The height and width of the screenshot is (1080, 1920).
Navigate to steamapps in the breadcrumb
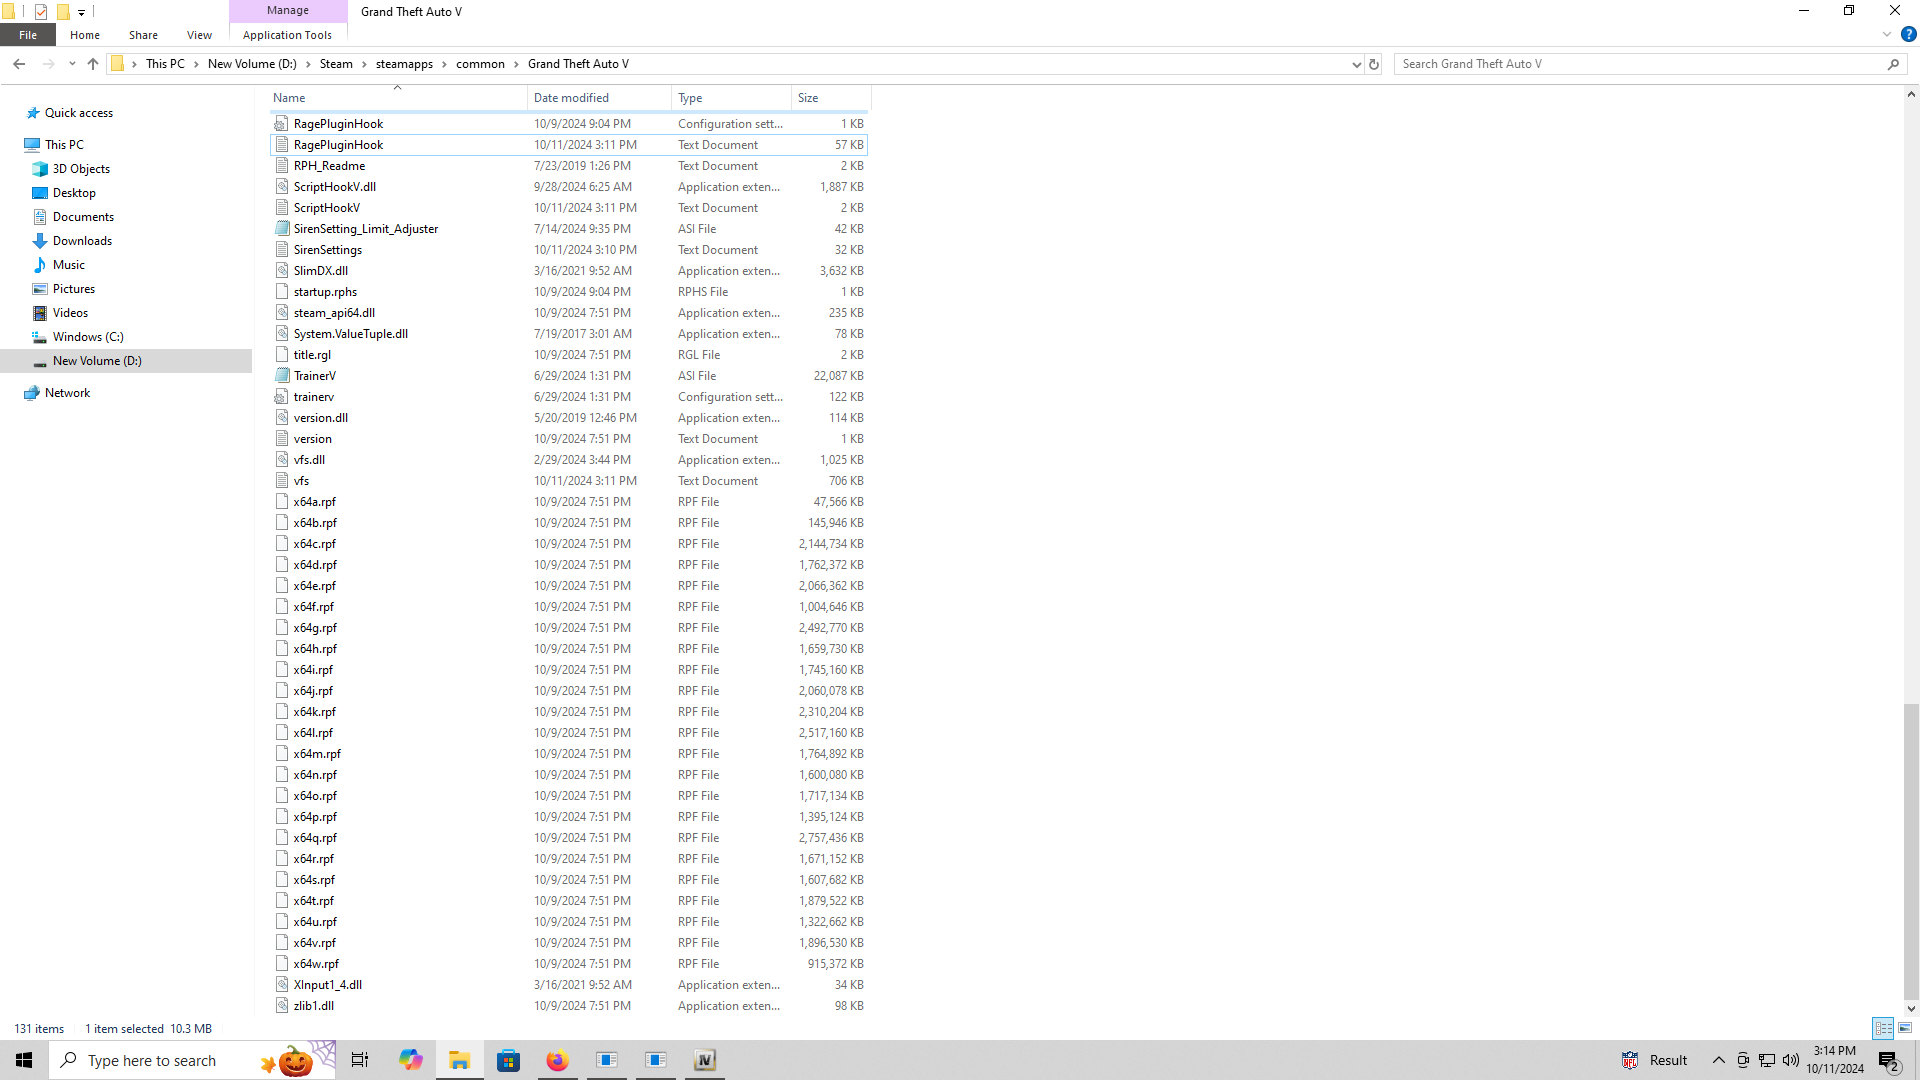click(404, 64)
